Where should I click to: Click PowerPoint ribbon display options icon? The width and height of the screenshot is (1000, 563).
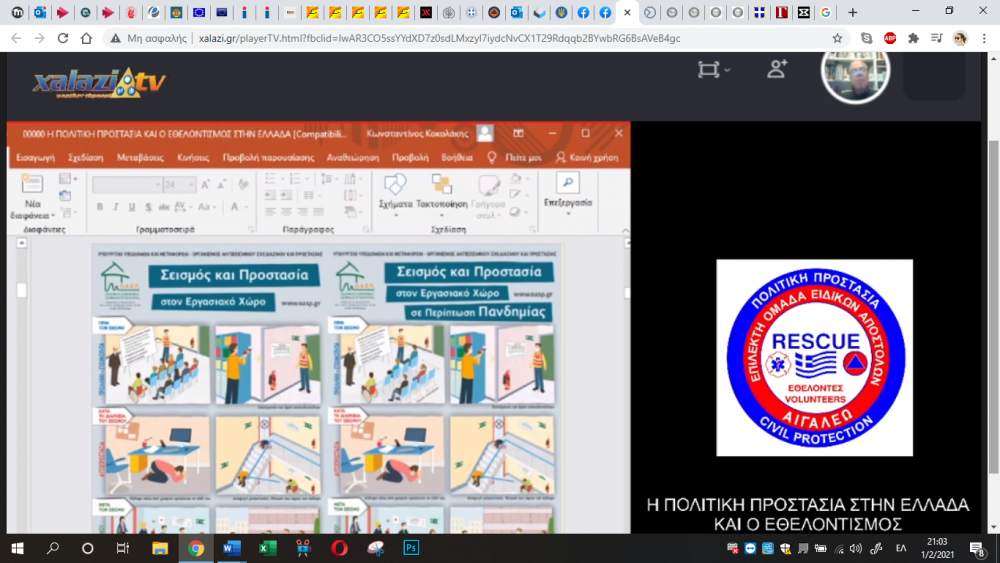518,133
